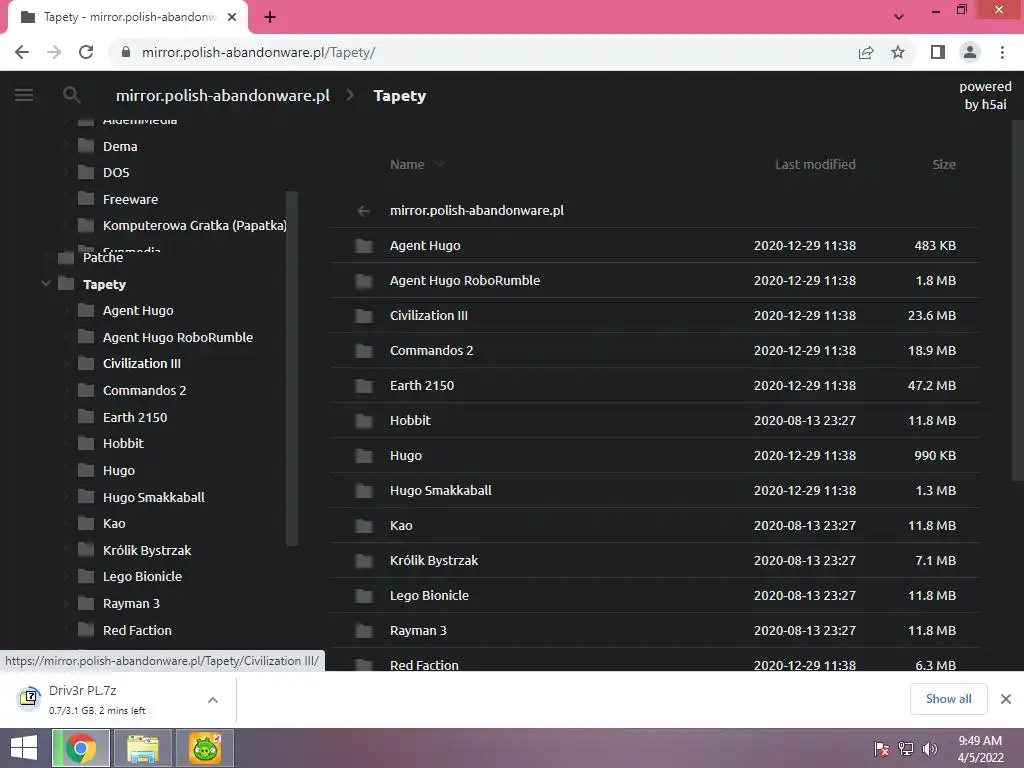Open Red Faction in file list

[x=654, y=660]
